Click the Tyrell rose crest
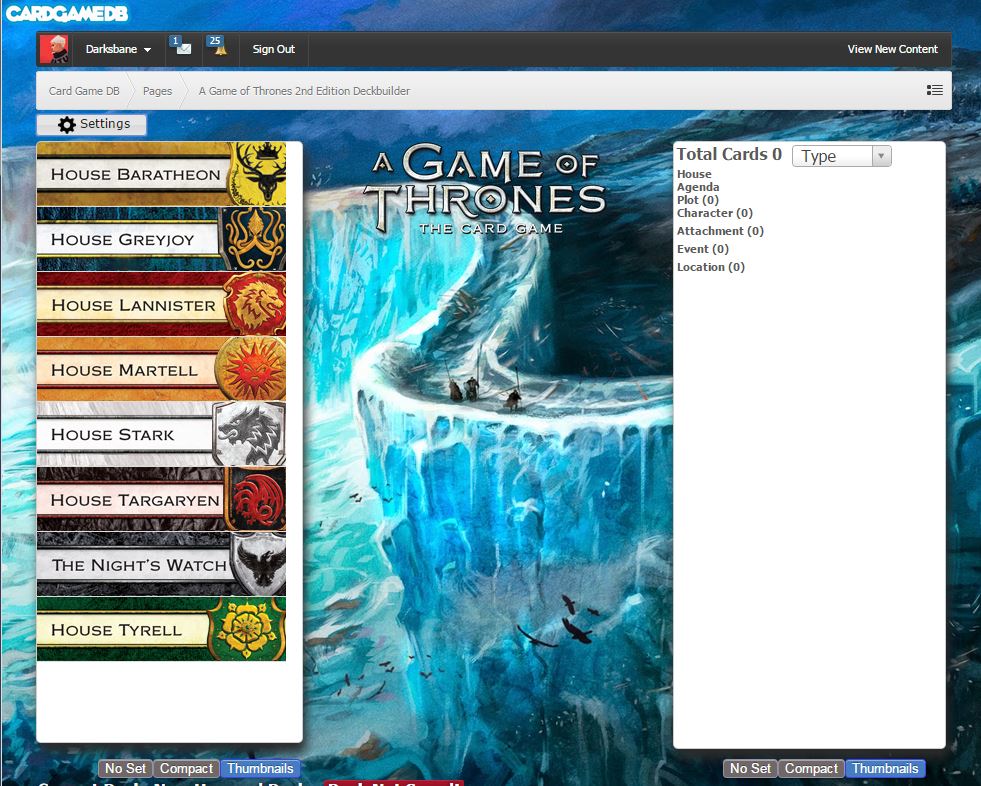This screenshot has height=786, width=981. click(x=247, y=629)
